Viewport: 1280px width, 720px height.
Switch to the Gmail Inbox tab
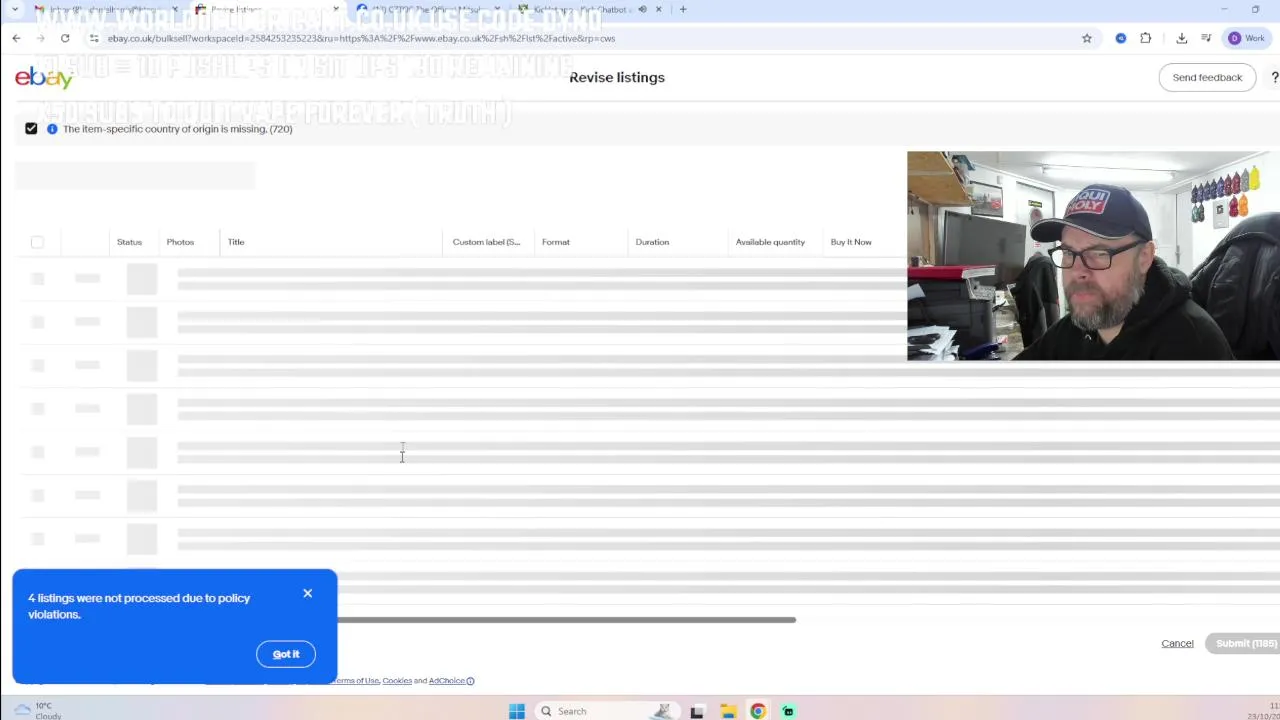[103, 9]
